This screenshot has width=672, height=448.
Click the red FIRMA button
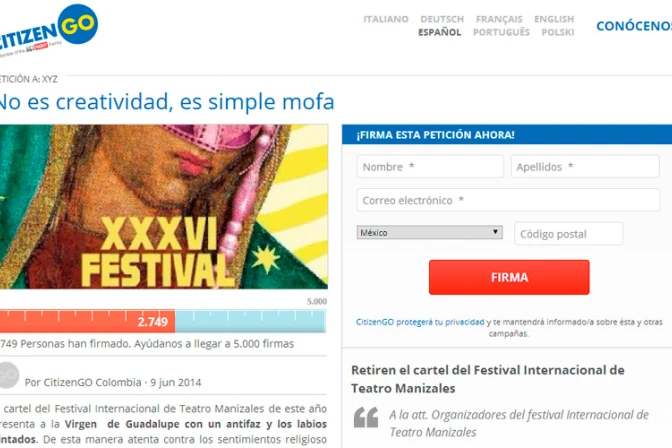[509, 277]
